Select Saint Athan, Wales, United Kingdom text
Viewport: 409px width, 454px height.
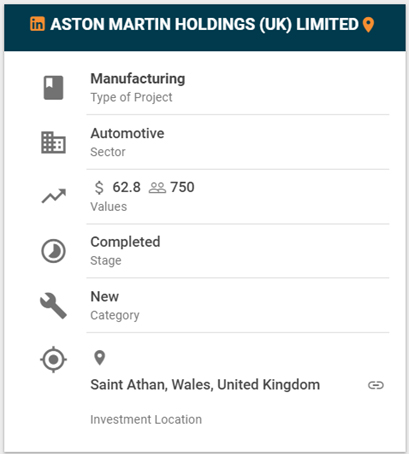coord(205,385)
